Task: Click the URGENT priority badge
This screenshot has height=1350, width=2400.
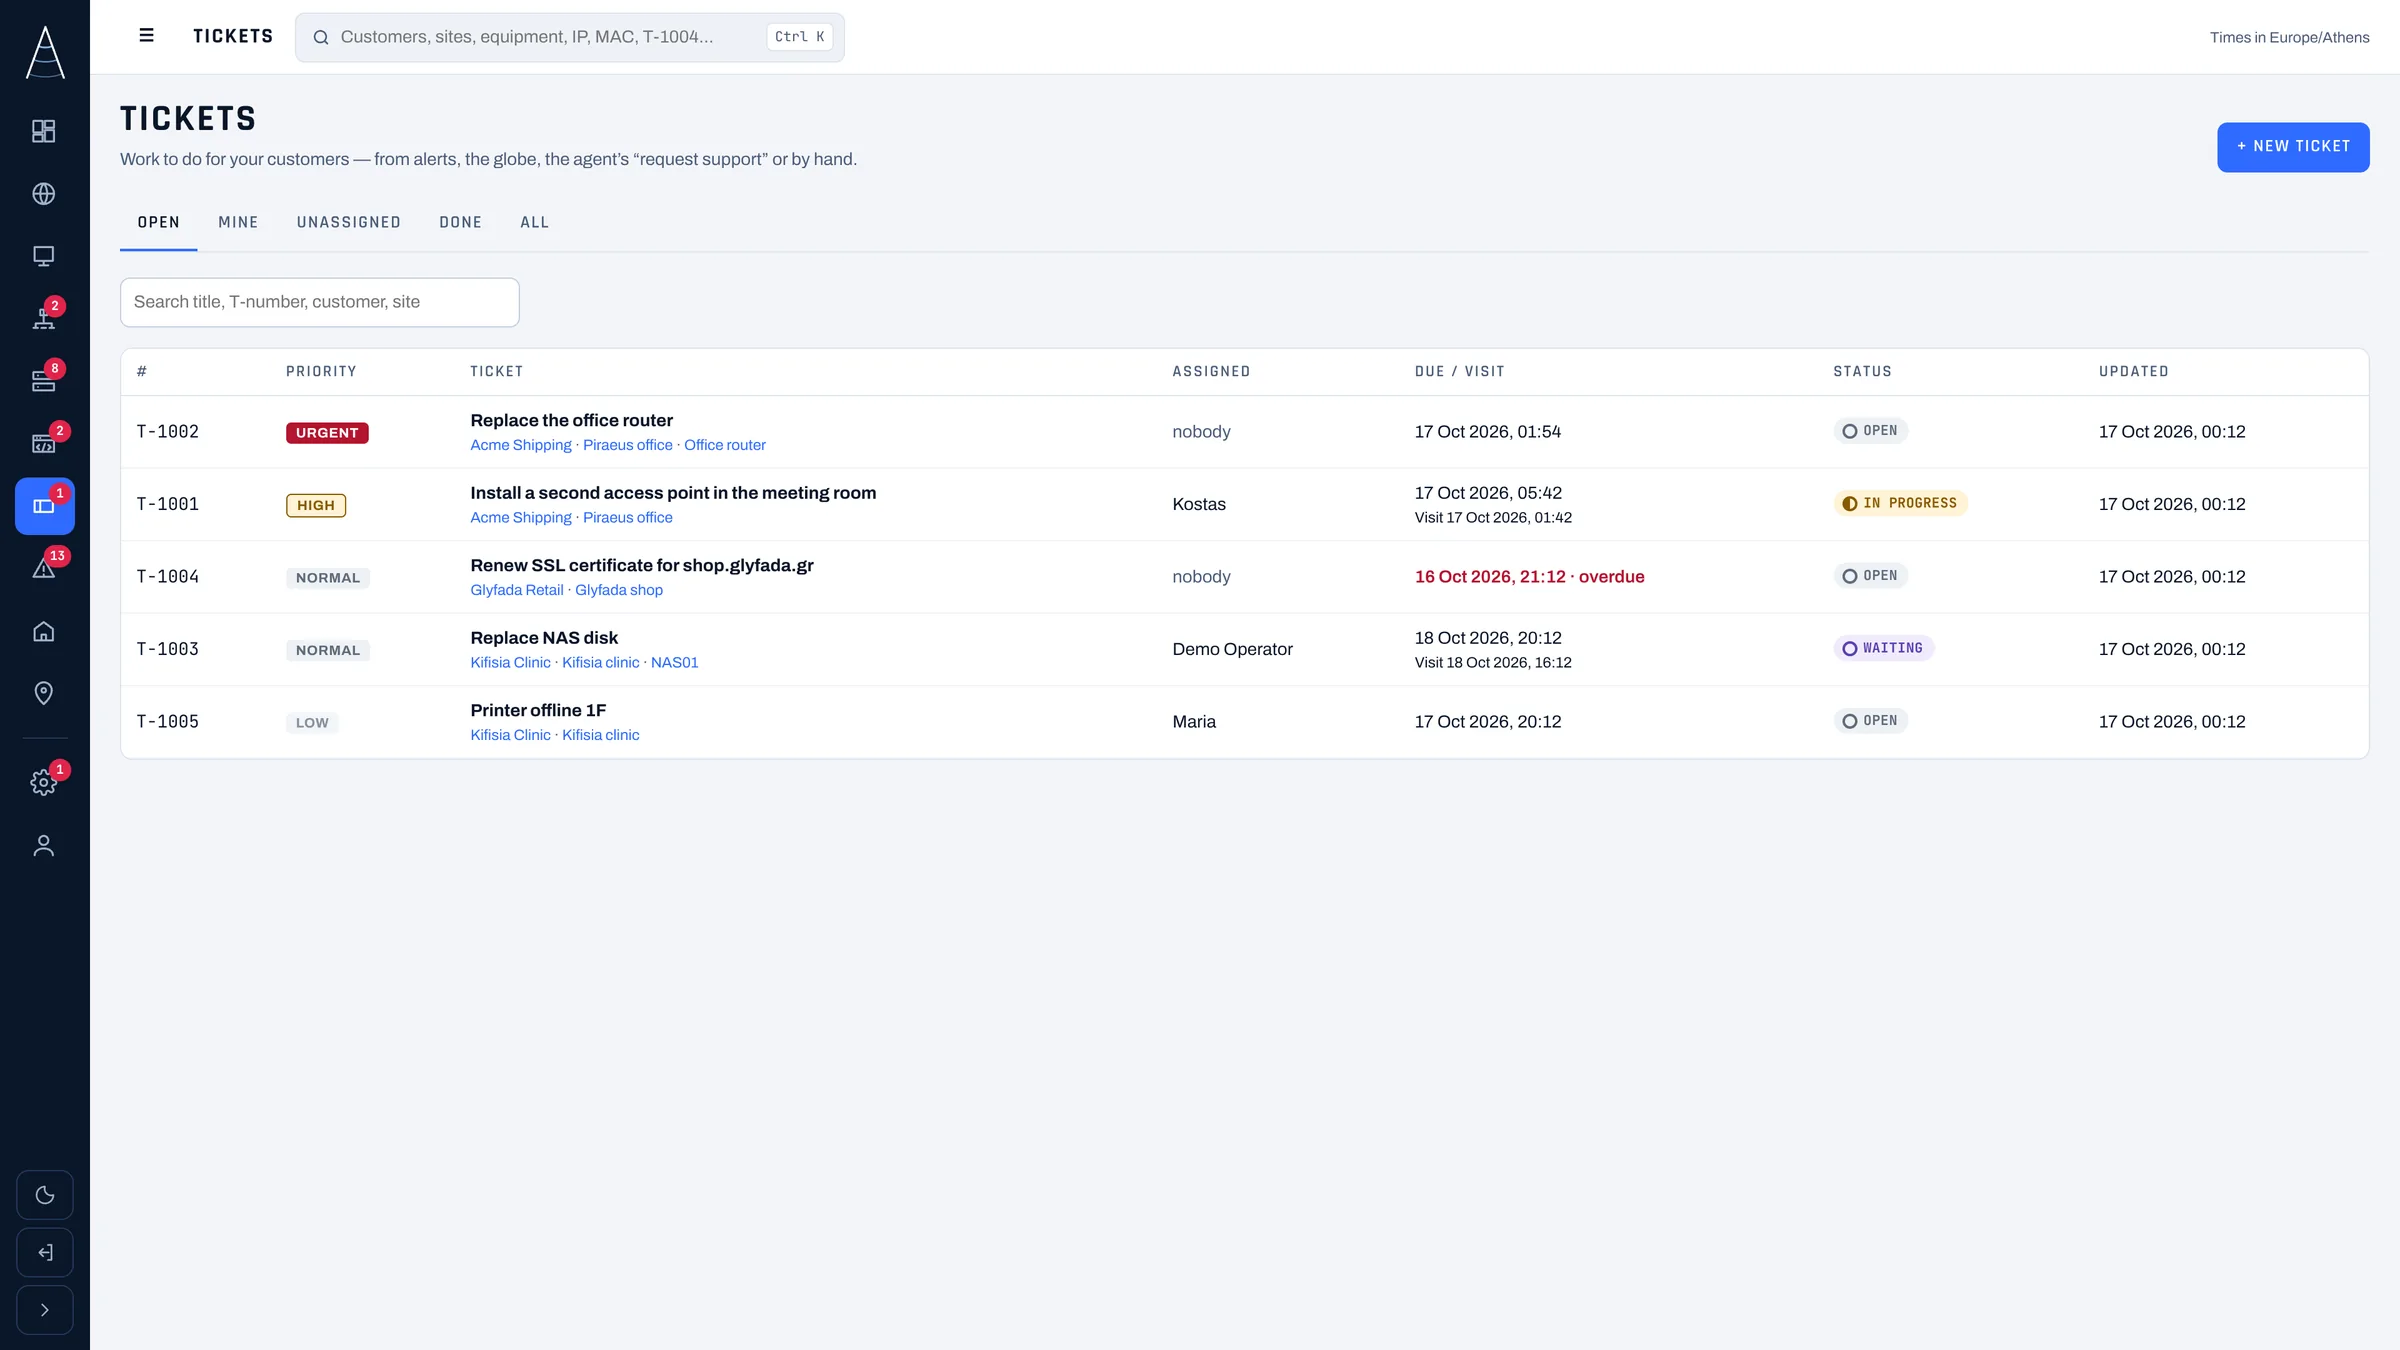Action: click(x=327, y=433)
